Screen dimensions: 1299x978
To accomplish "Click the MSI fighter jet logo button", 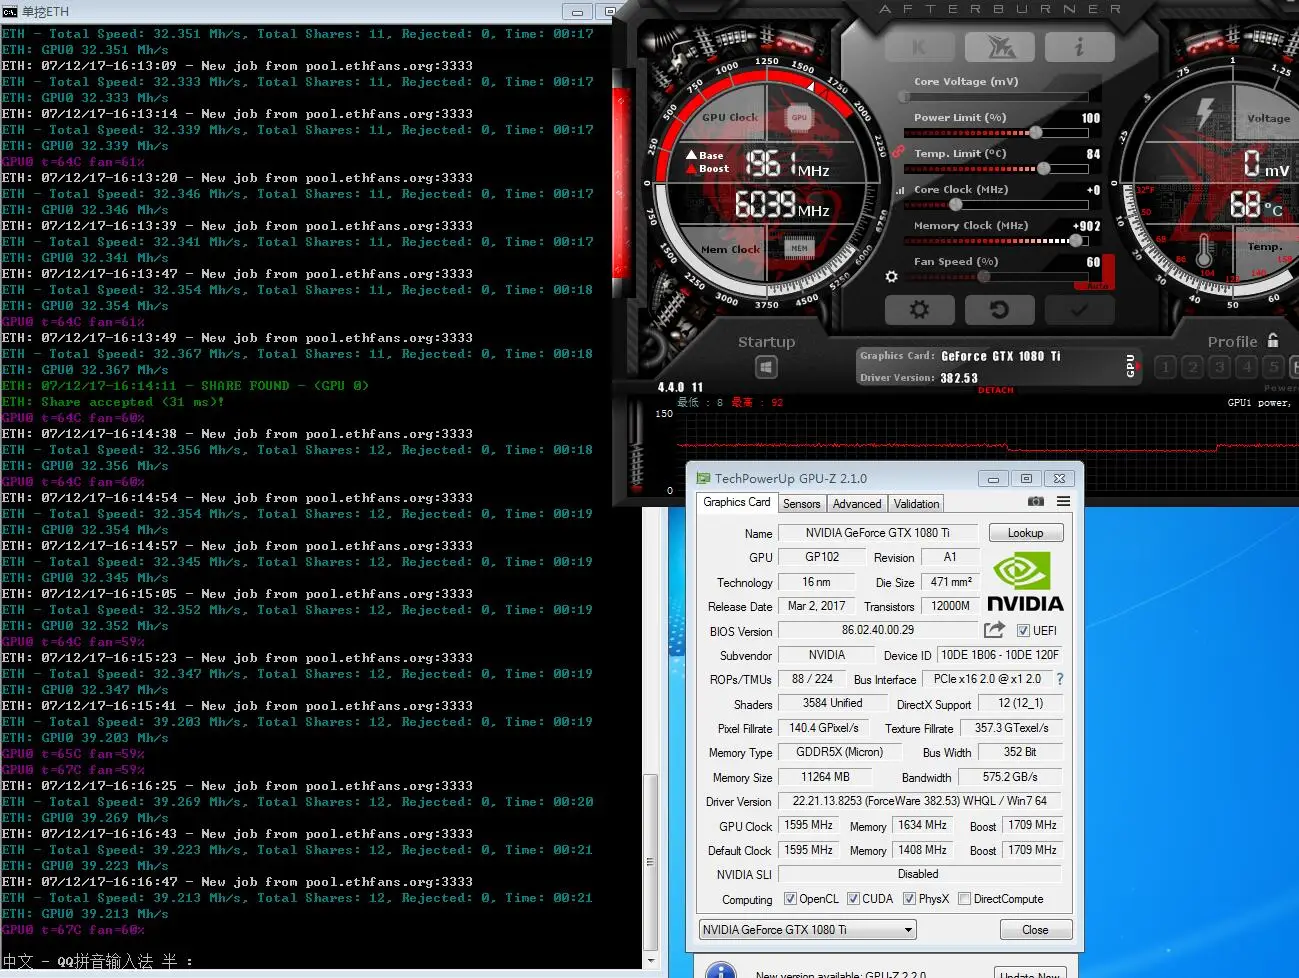I will 1000,47.
